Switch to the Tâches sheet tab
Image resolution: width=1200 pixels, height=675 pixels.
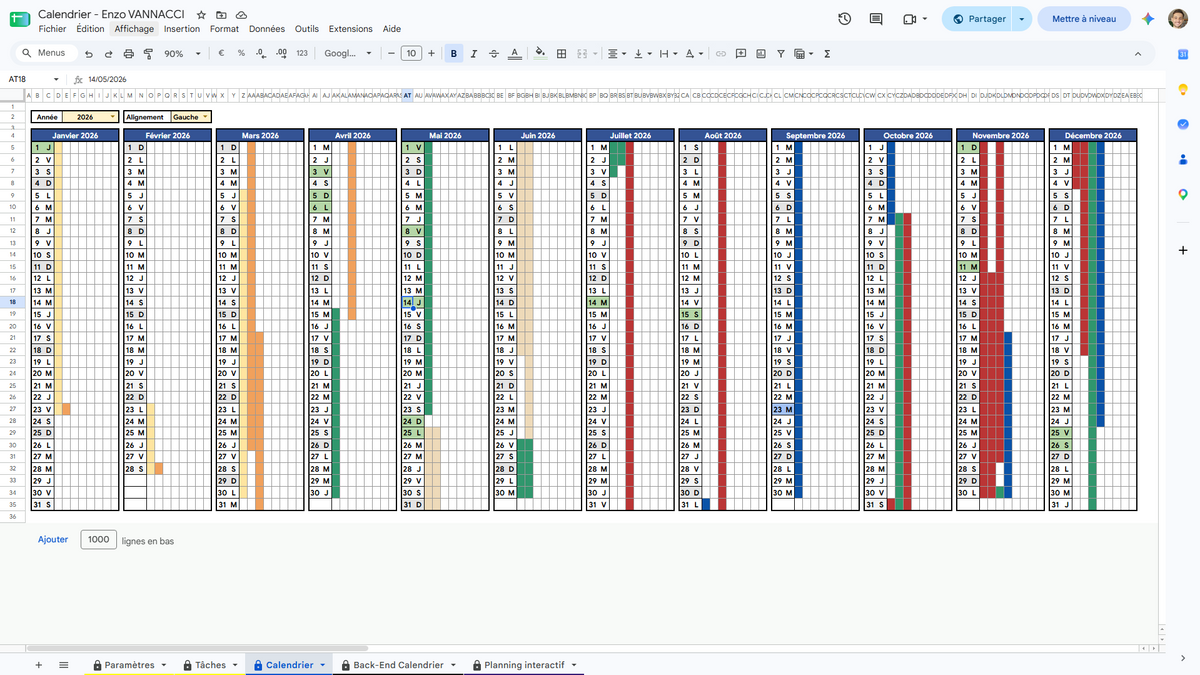click(x=210, y=665)
